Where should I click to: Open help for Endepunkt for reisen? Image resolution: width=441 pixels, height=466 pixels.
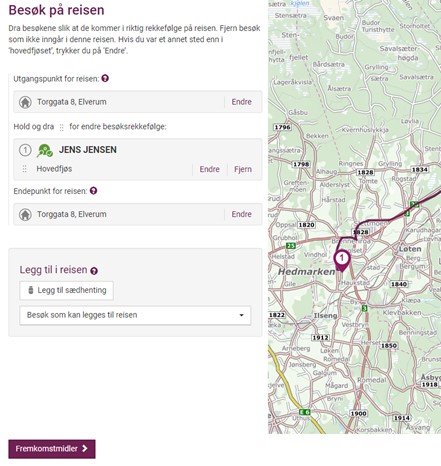click(x=94, y=191)
